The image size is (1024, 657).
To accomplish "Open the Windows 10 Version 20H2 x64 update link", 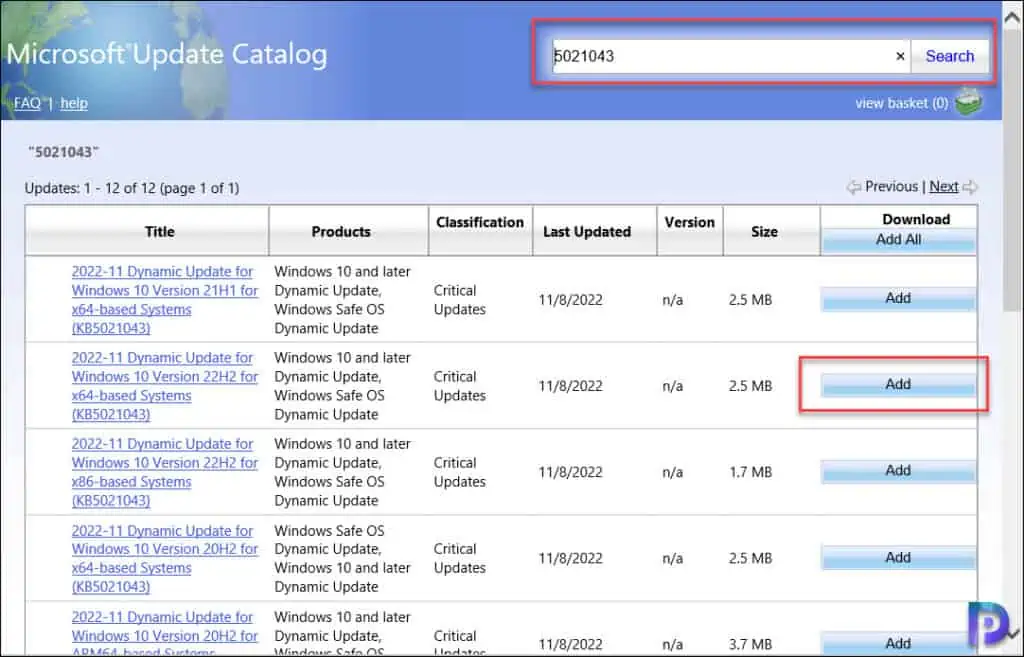I will [x=165, y=558].
